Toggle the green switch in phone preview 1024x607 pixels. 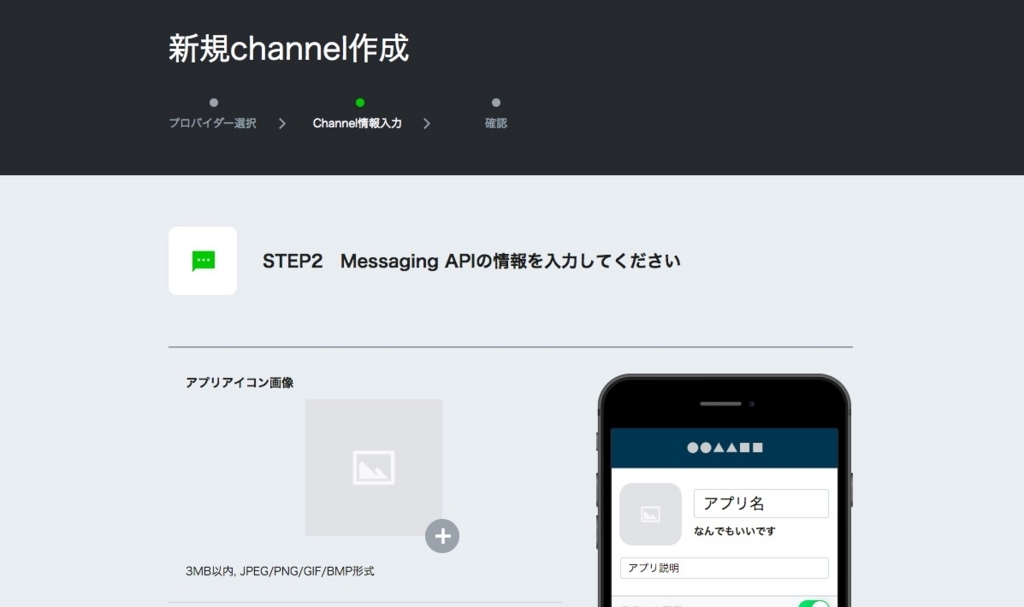[814, 603]
